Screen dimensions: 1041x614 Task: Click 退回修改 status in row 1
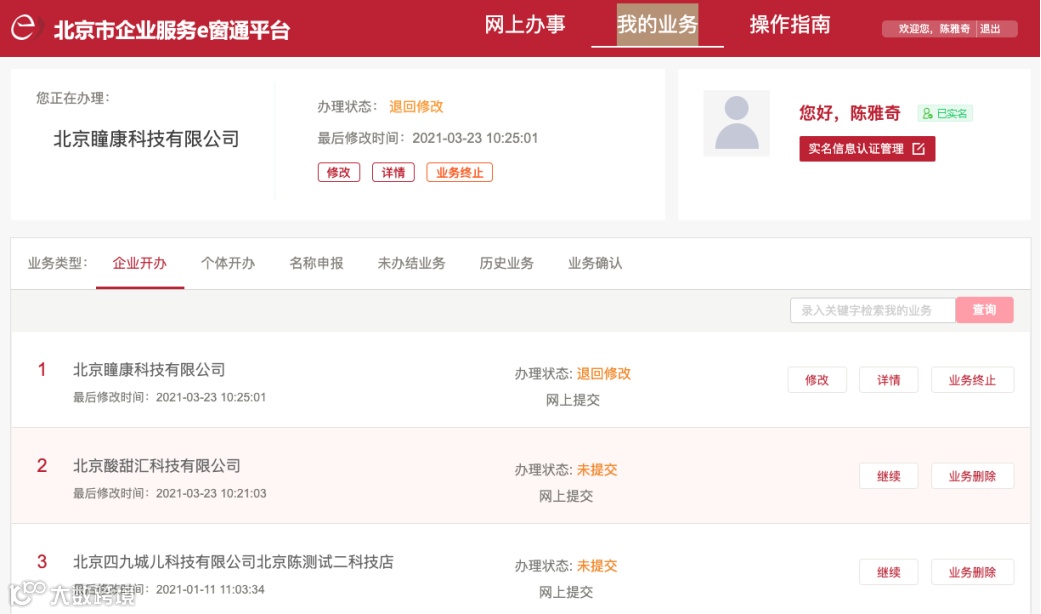click(x=603, y=374)
